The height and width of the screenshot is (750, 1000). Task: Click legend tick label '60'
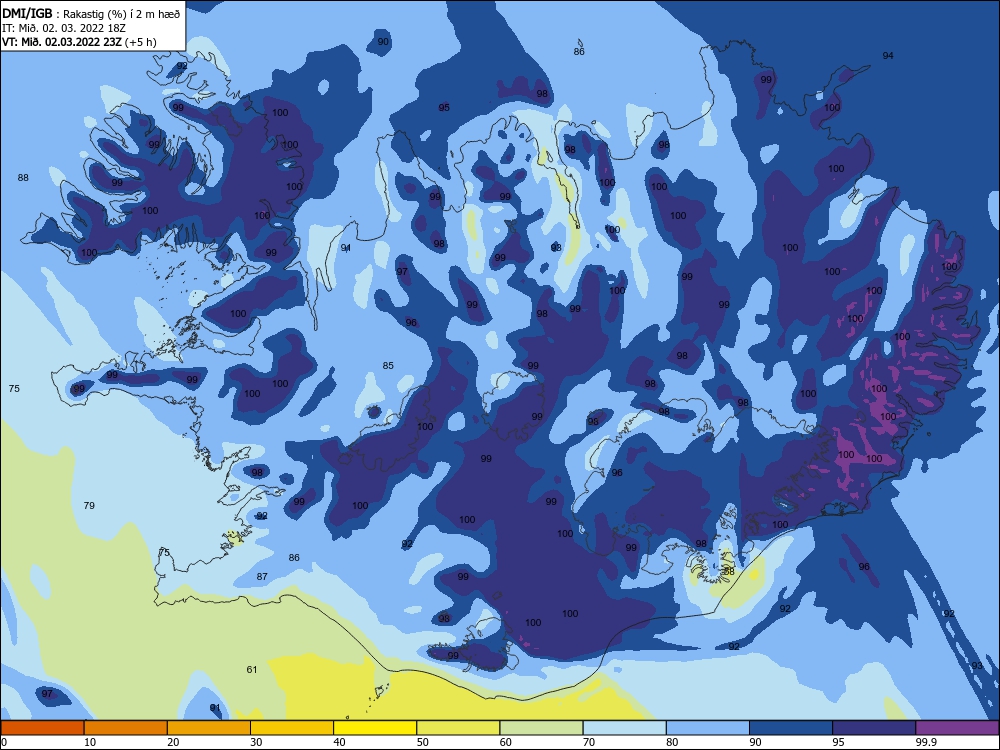(506, 742)
